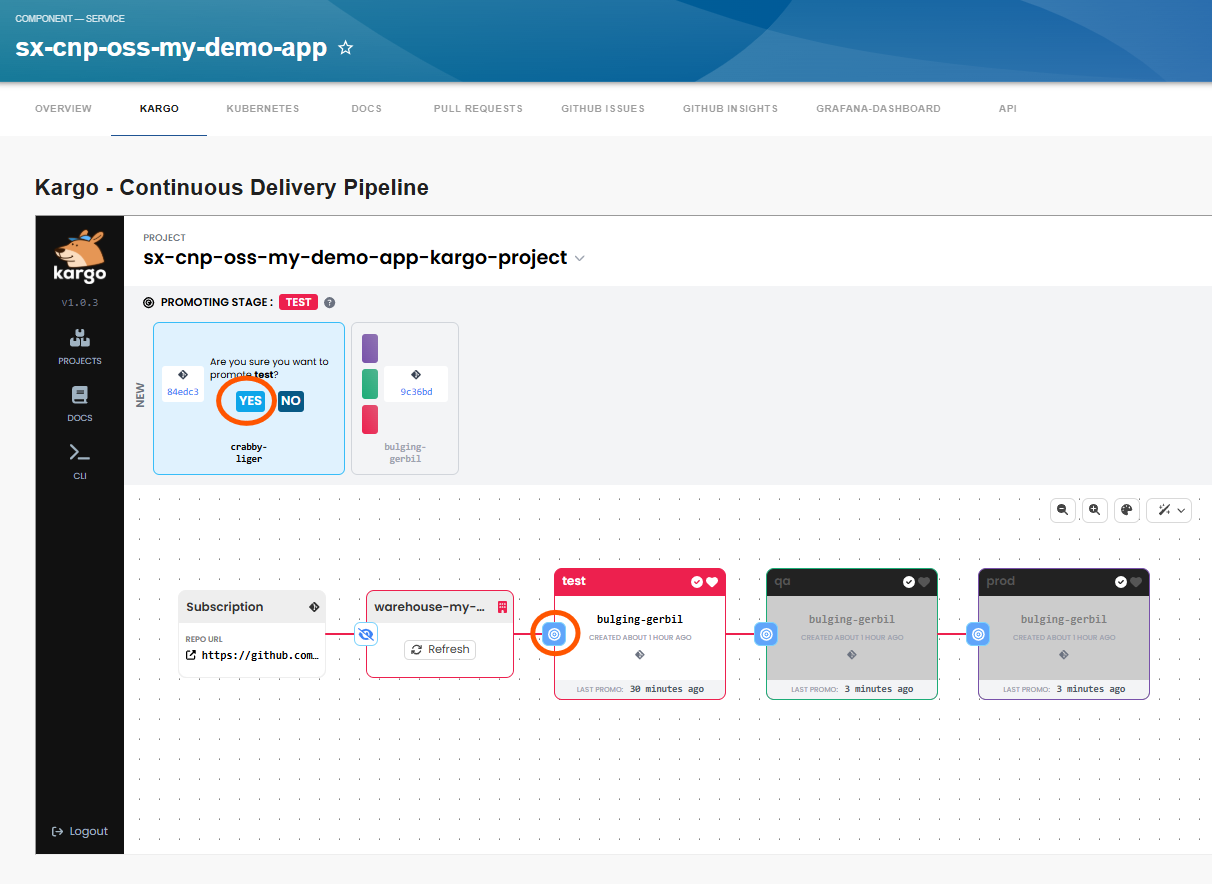Click the warehouse building icon

502,607
